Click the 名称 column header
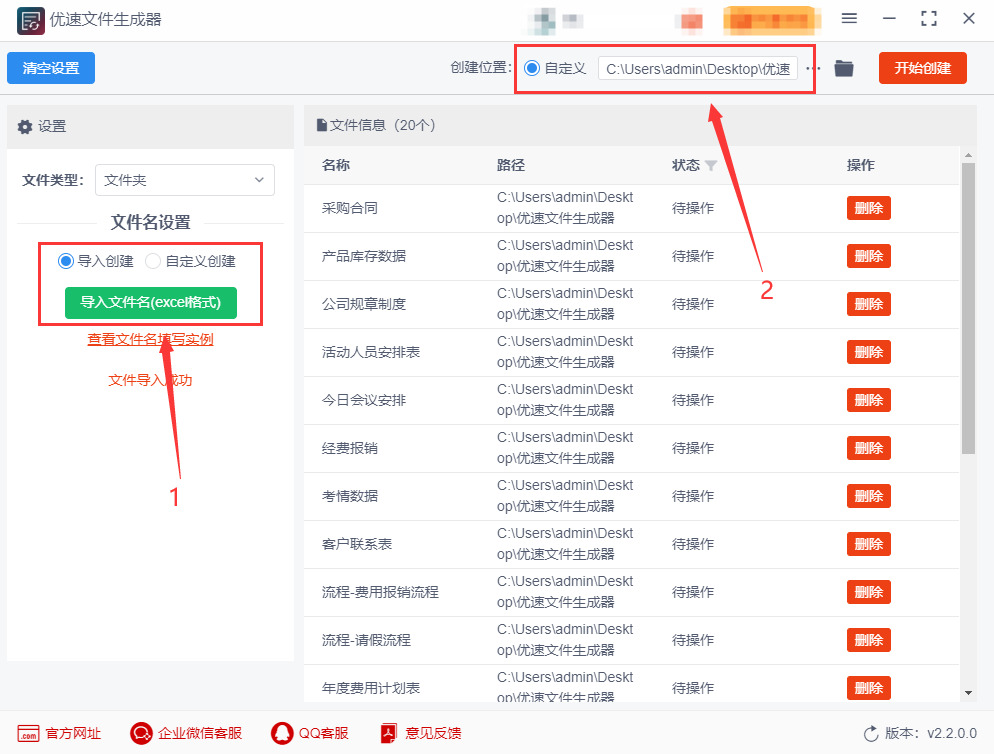 (x=335, y=166)
